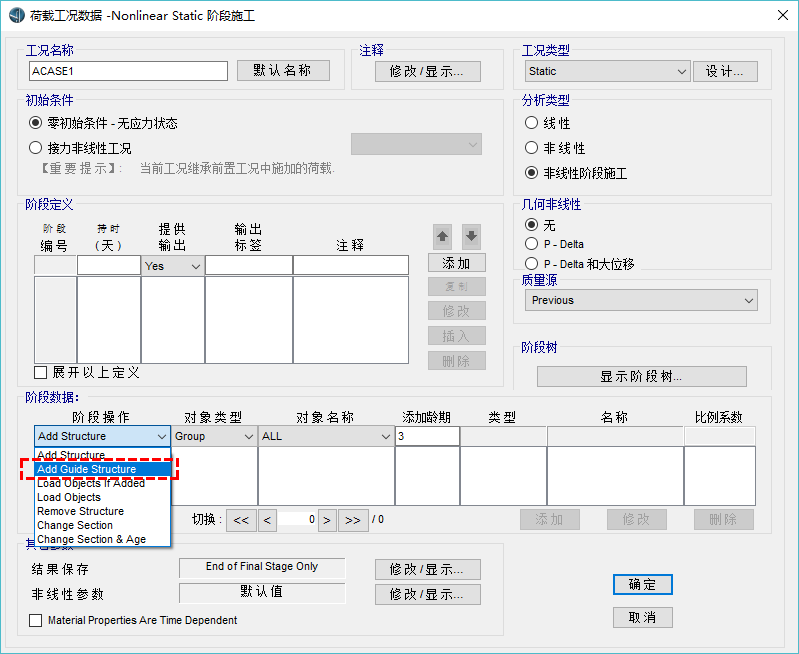The height and width of the screenshot is (654, 799).
Task: Choose Remove Structure in the operation list
Action: click(81, 511)
